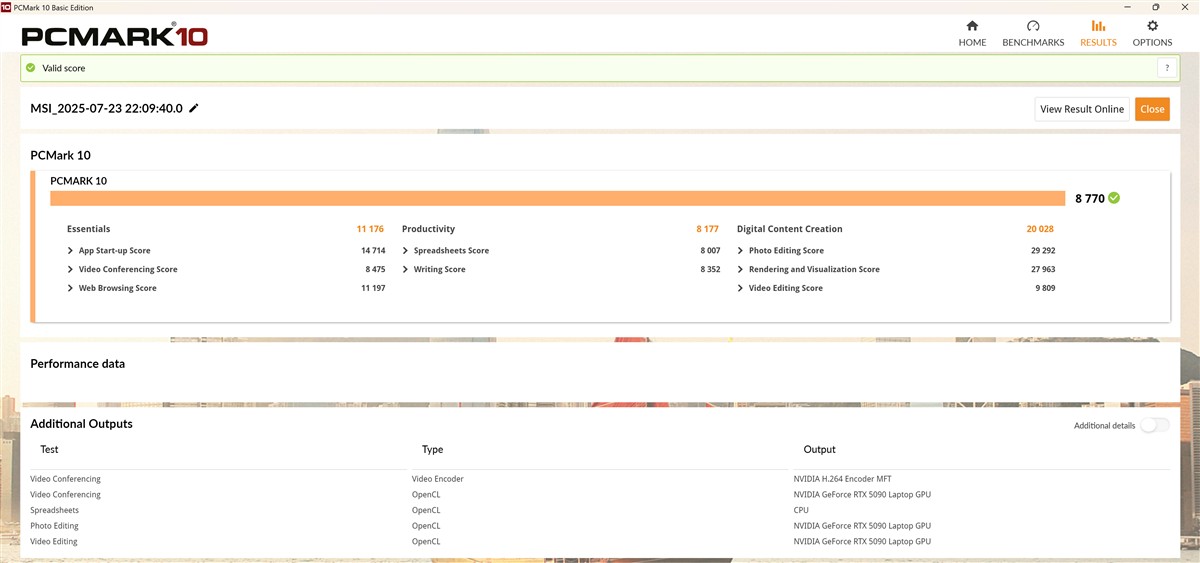Expand the Spreadsheets Score chevron
Image resolution: width=1200 pixels, height=563 pixels.
pos(405,251)
